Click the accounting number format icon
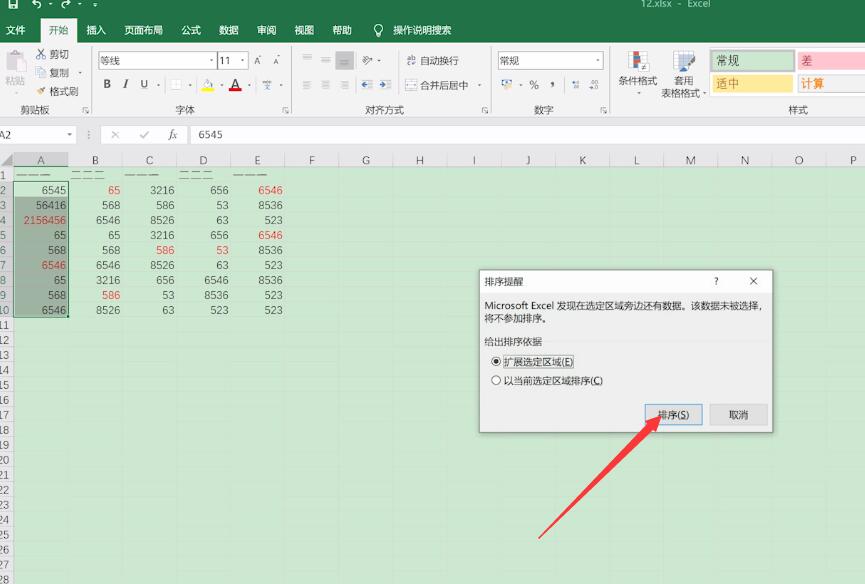 click(506, 84)
